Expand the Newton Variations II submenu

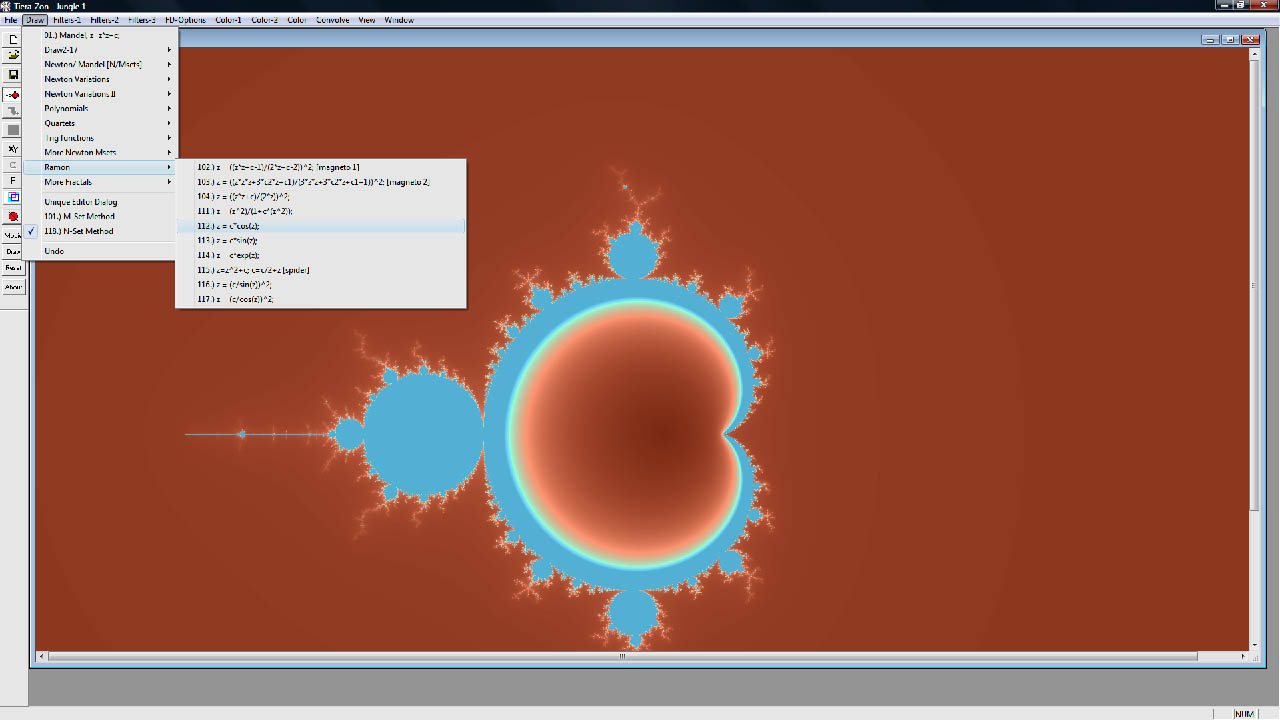click(x=100, y=94)
